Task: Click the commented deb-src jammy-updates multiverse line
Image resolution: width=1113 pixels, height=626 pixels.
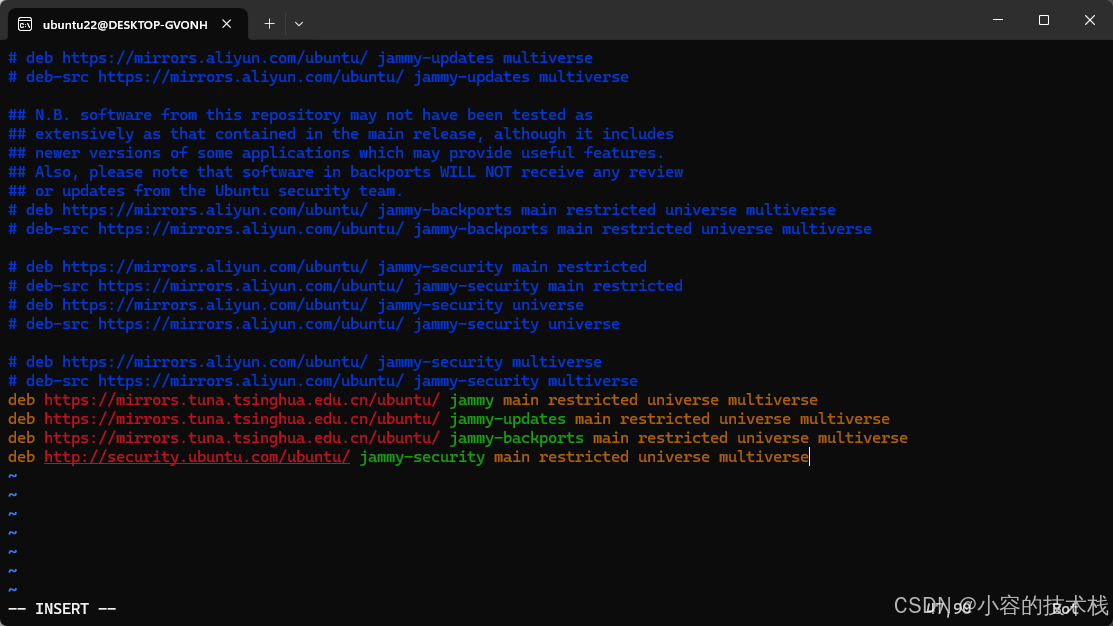Action: (x=318, y=77)
